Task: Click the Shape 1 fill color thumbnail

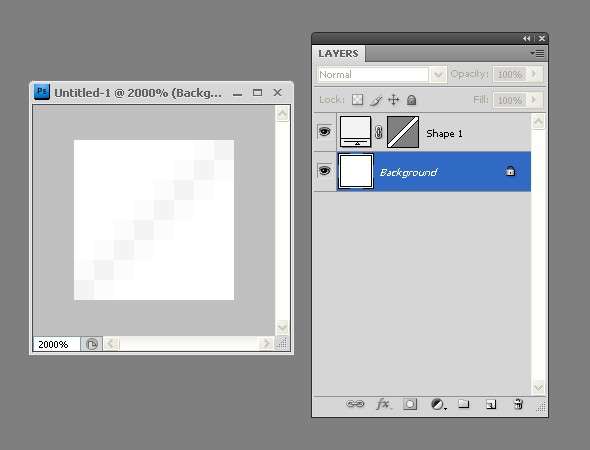Action: point(355,132)
